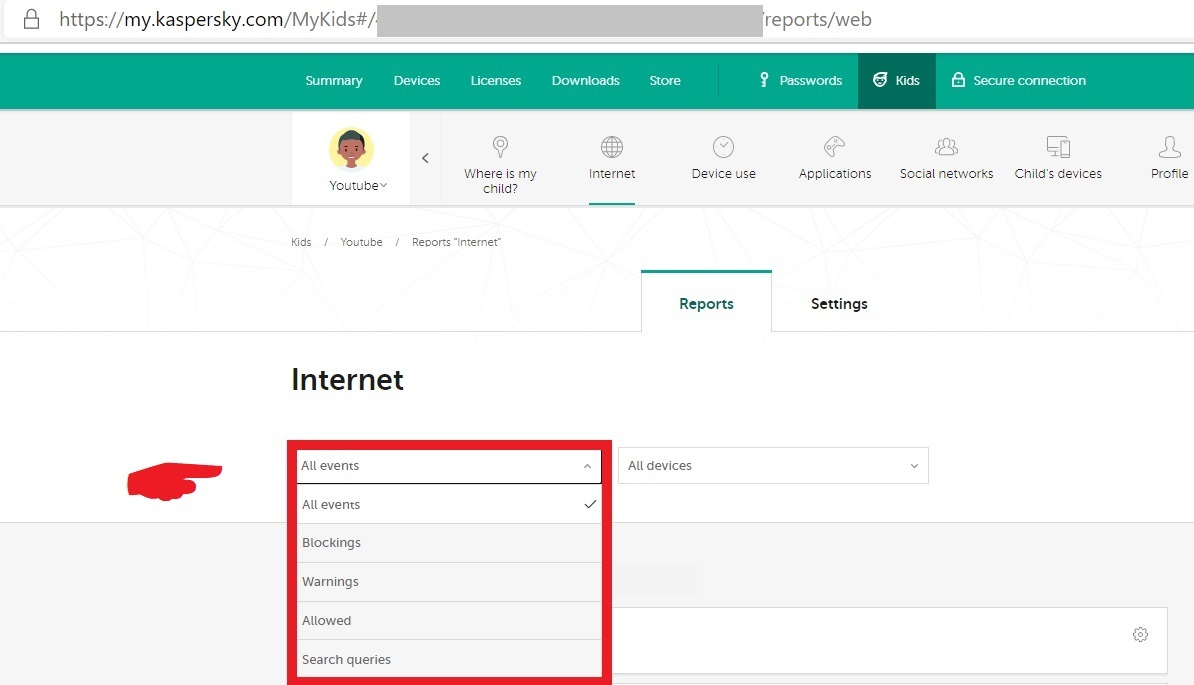
Task: Select Search queries filter option
Action: (x=449, y=659)
